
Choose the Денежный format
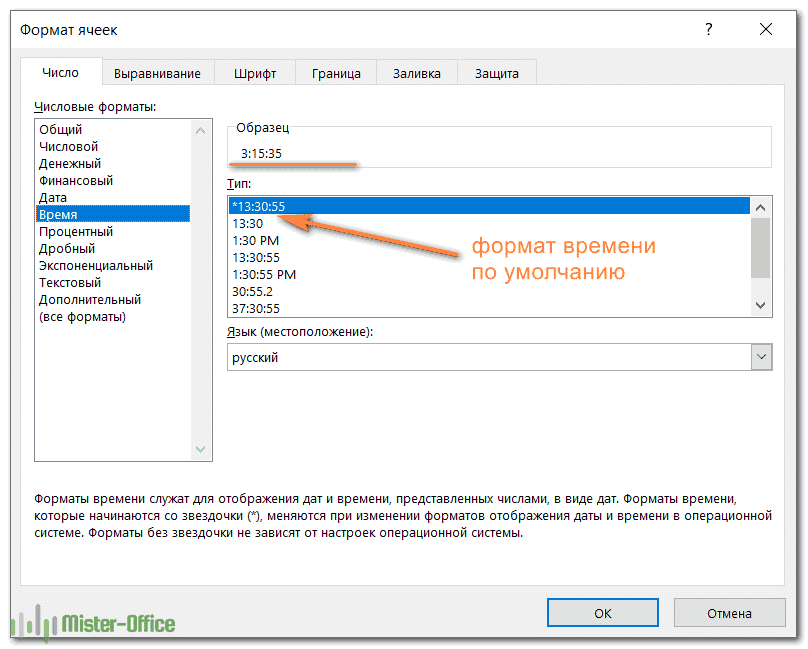click(x=113, y=164)
